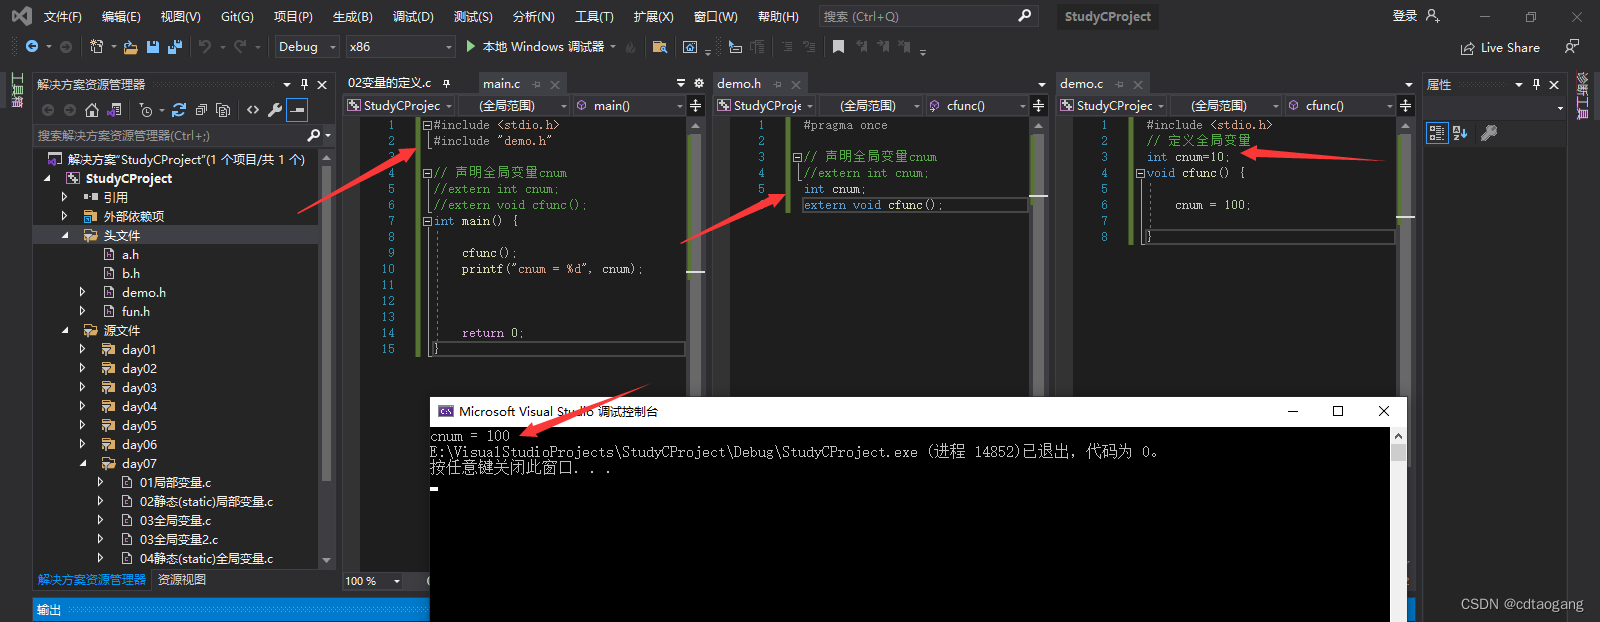Viewport: 1600px width, 622px height.
Task: Click the Undo arrow icon
Action: pyautogui.click(x=205, y=47)
